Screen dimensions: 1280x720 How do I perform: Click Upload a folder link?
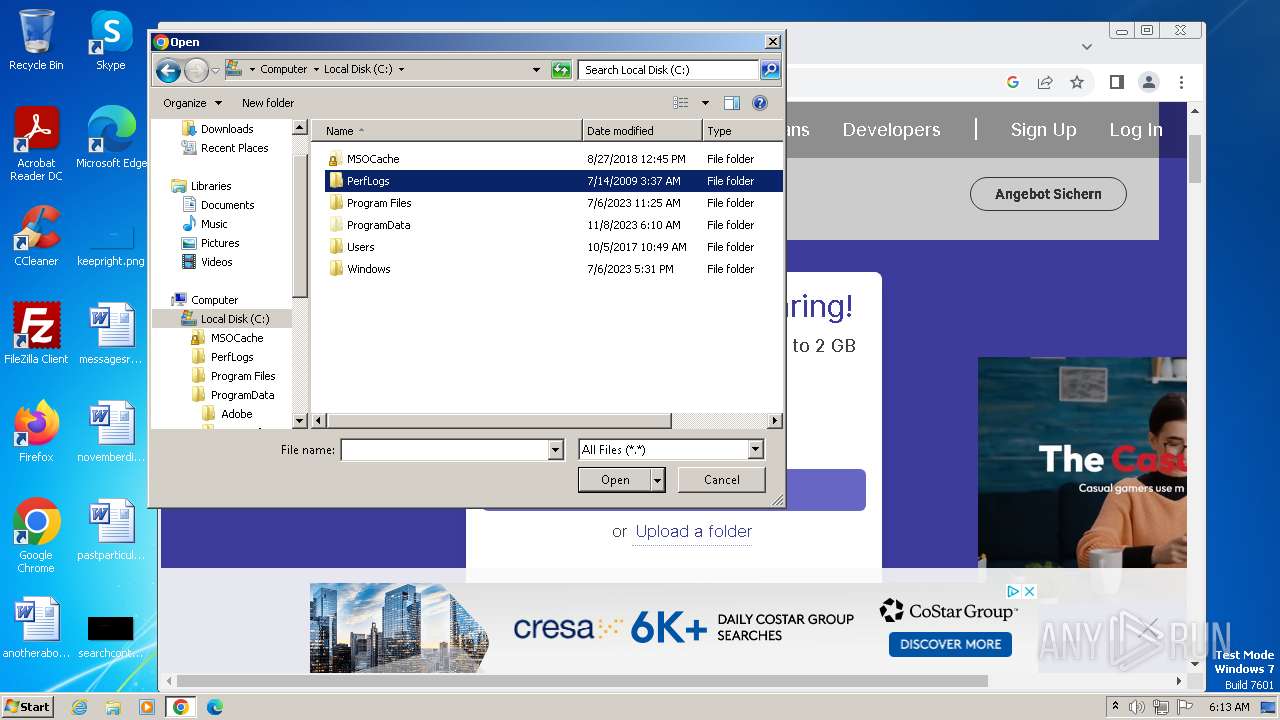[694, 531]
